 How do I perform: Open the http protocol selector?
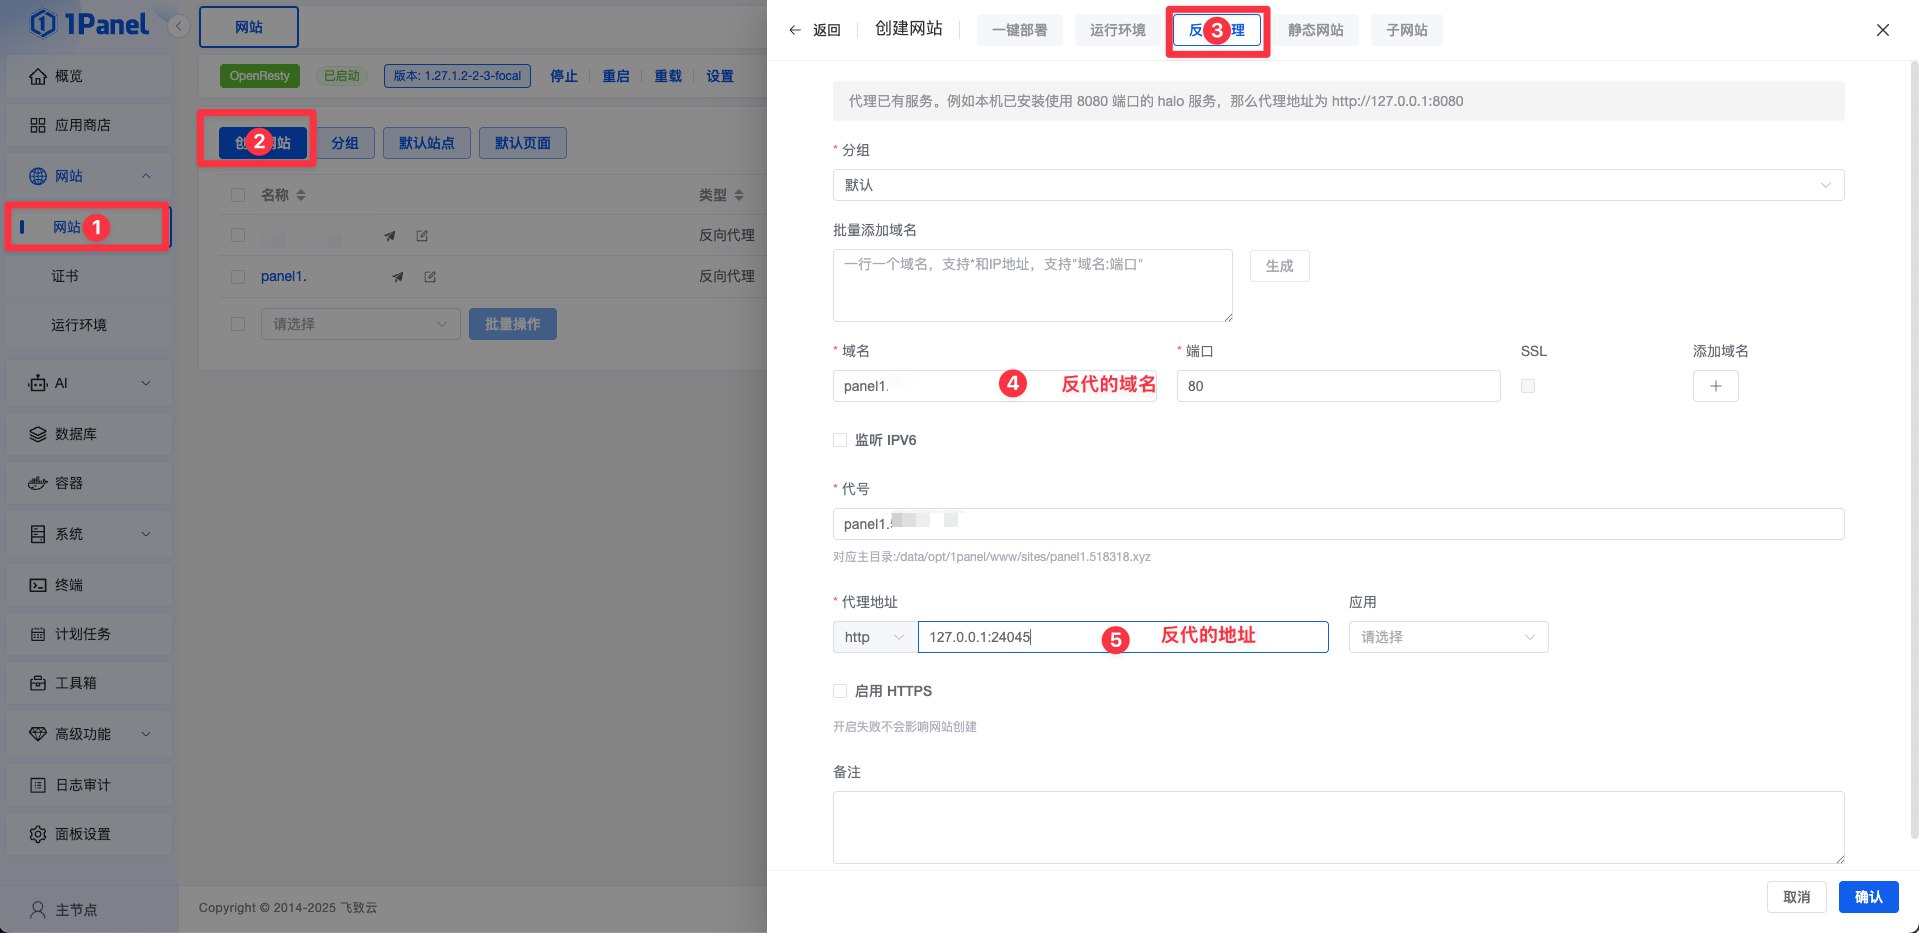point(872,637)
